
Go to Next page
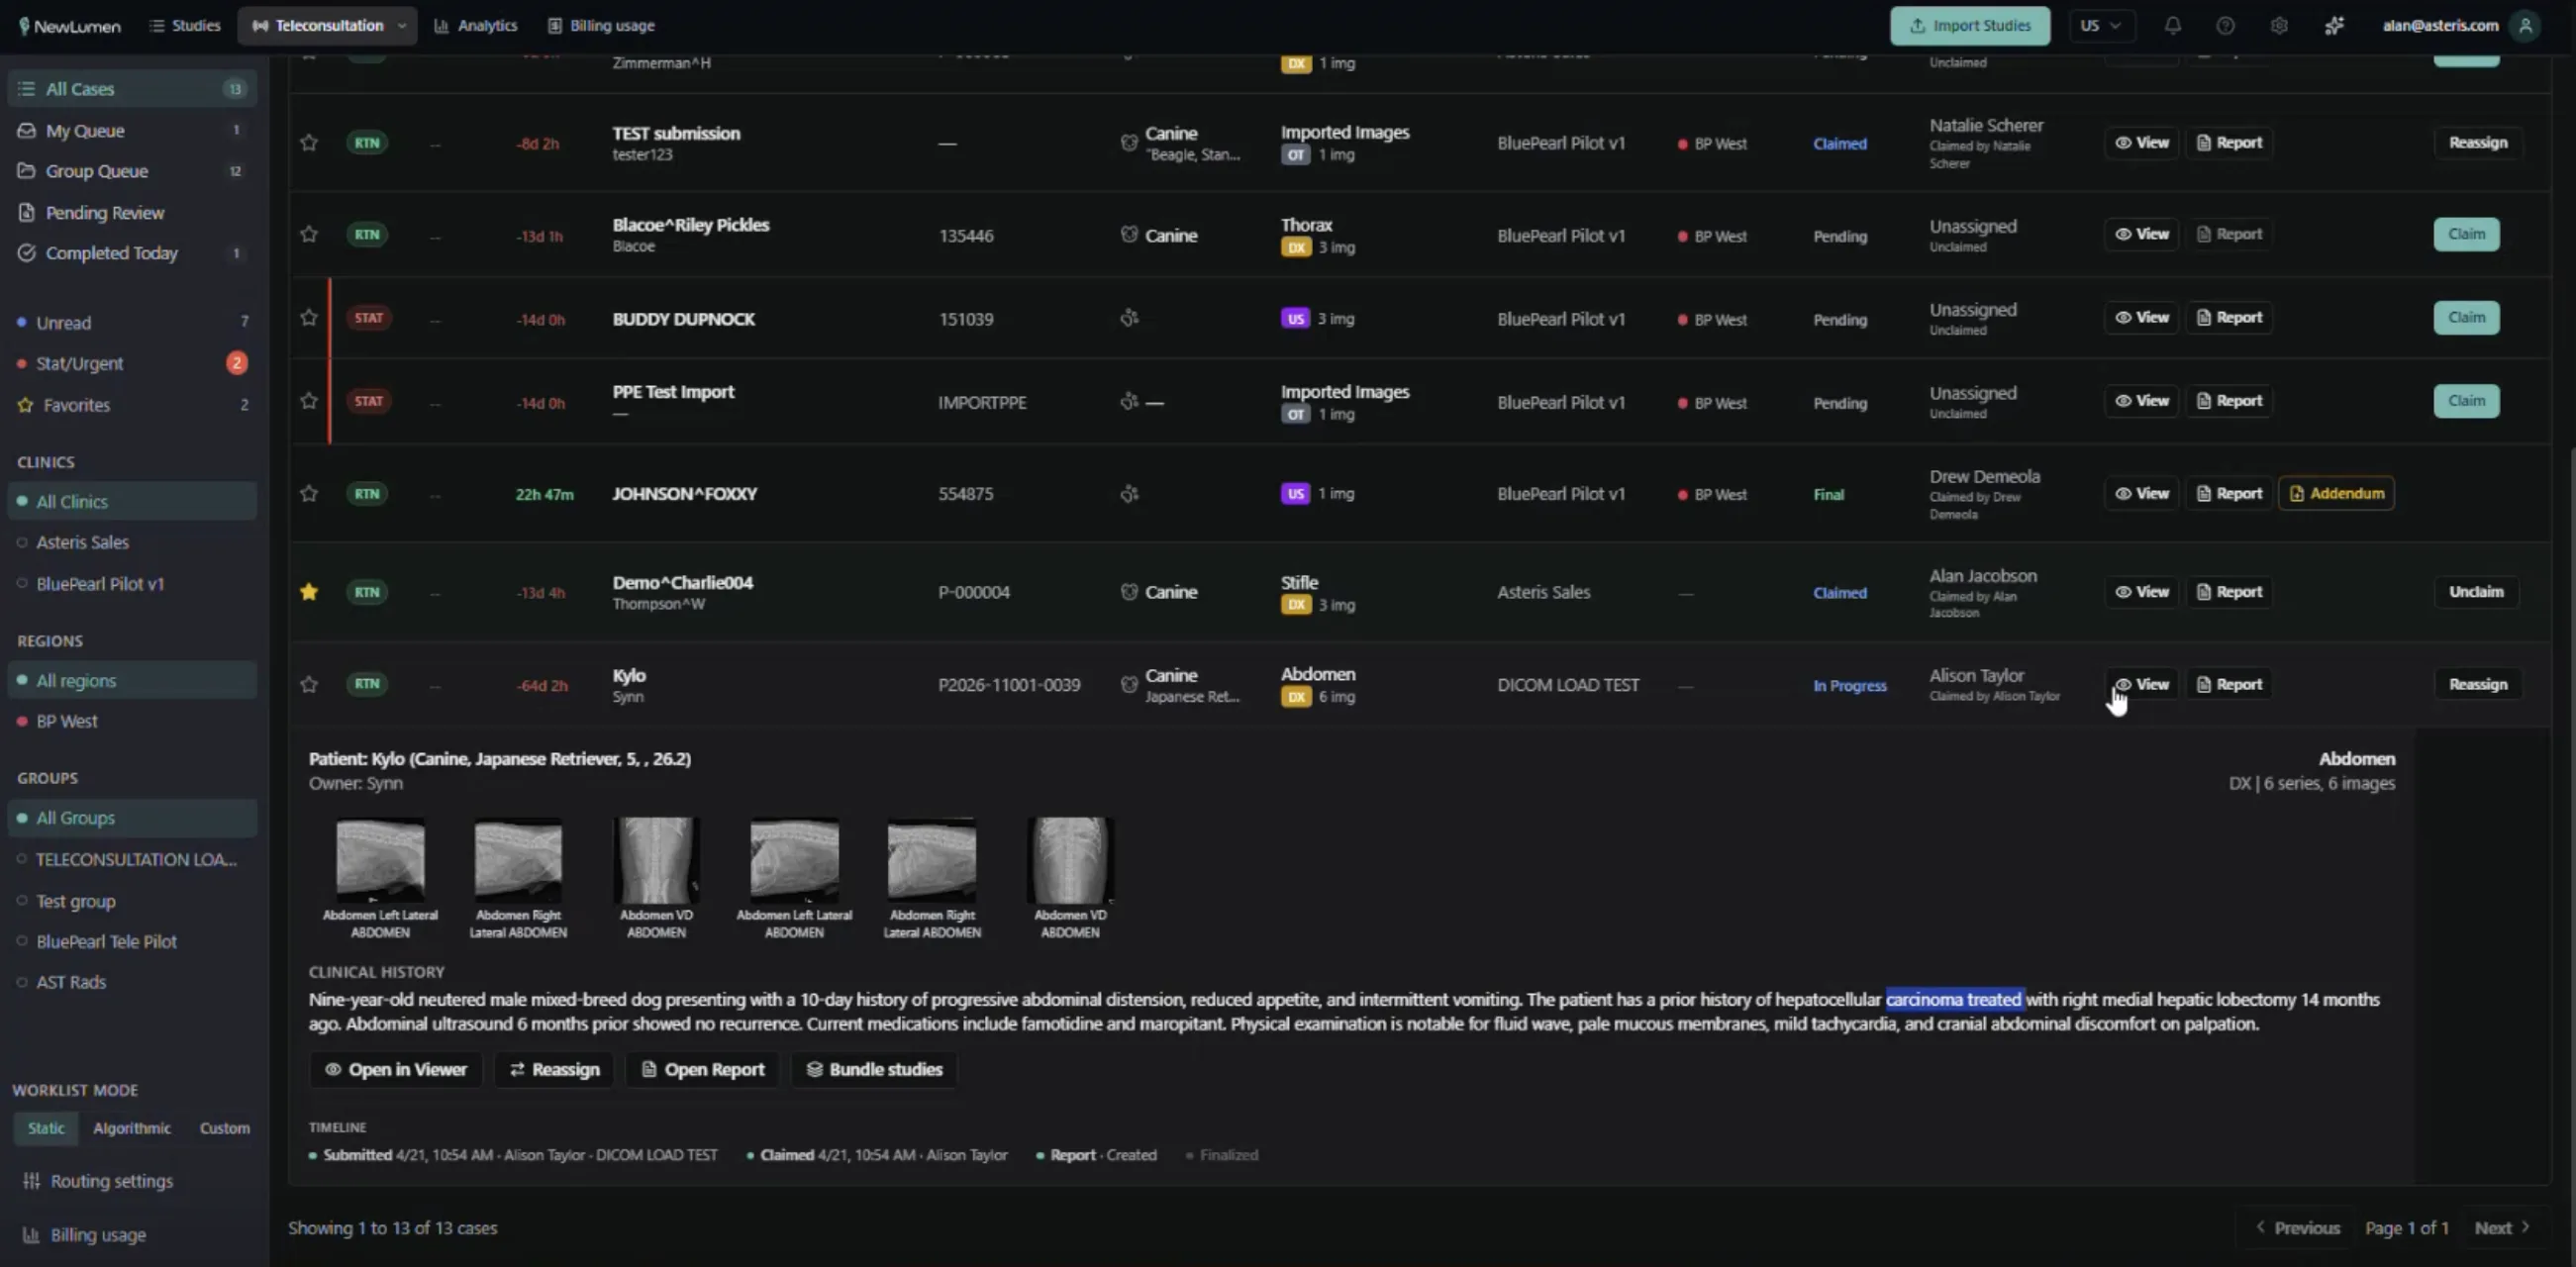pyautogui.click(x=2502, y=1228)
